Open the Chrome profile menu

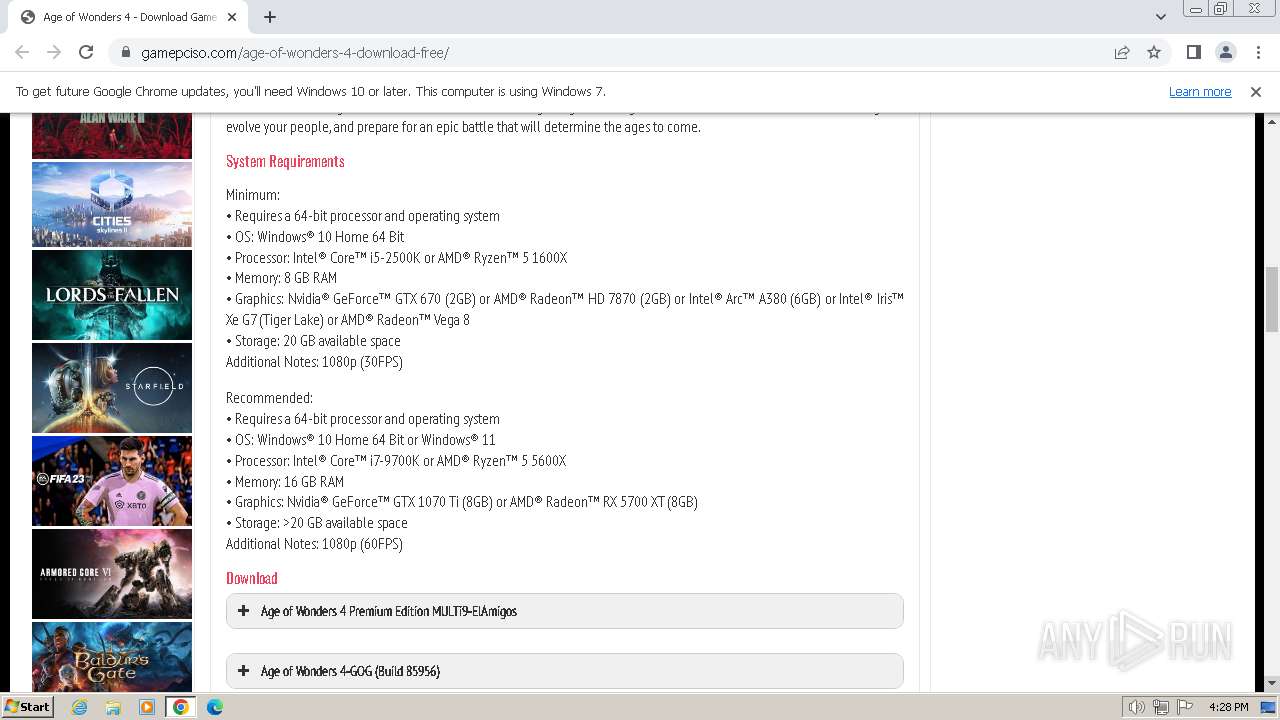1225,52
